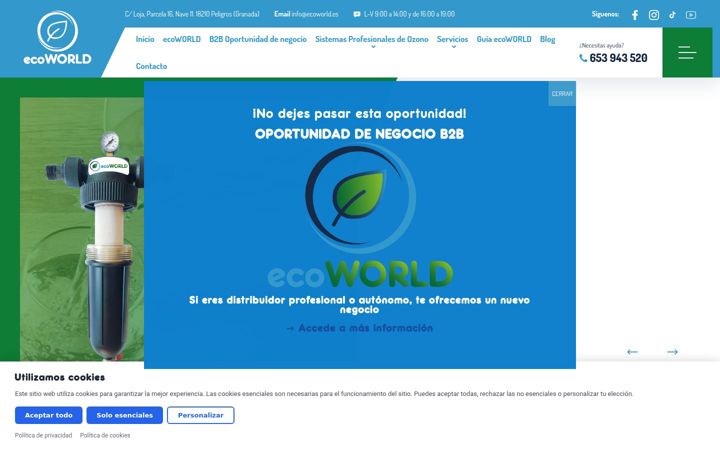Go to next slide with right arrow
This screenshot has width=720, height=450.
(672, 352)
